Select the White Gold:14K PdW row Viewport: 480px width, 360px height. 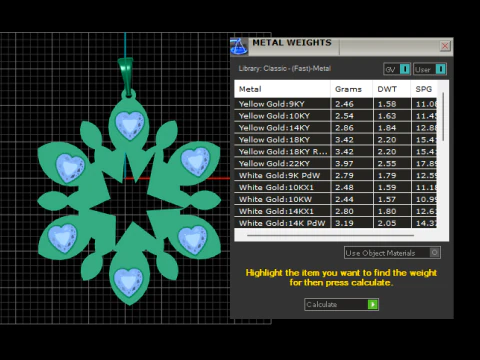[336, 223]
